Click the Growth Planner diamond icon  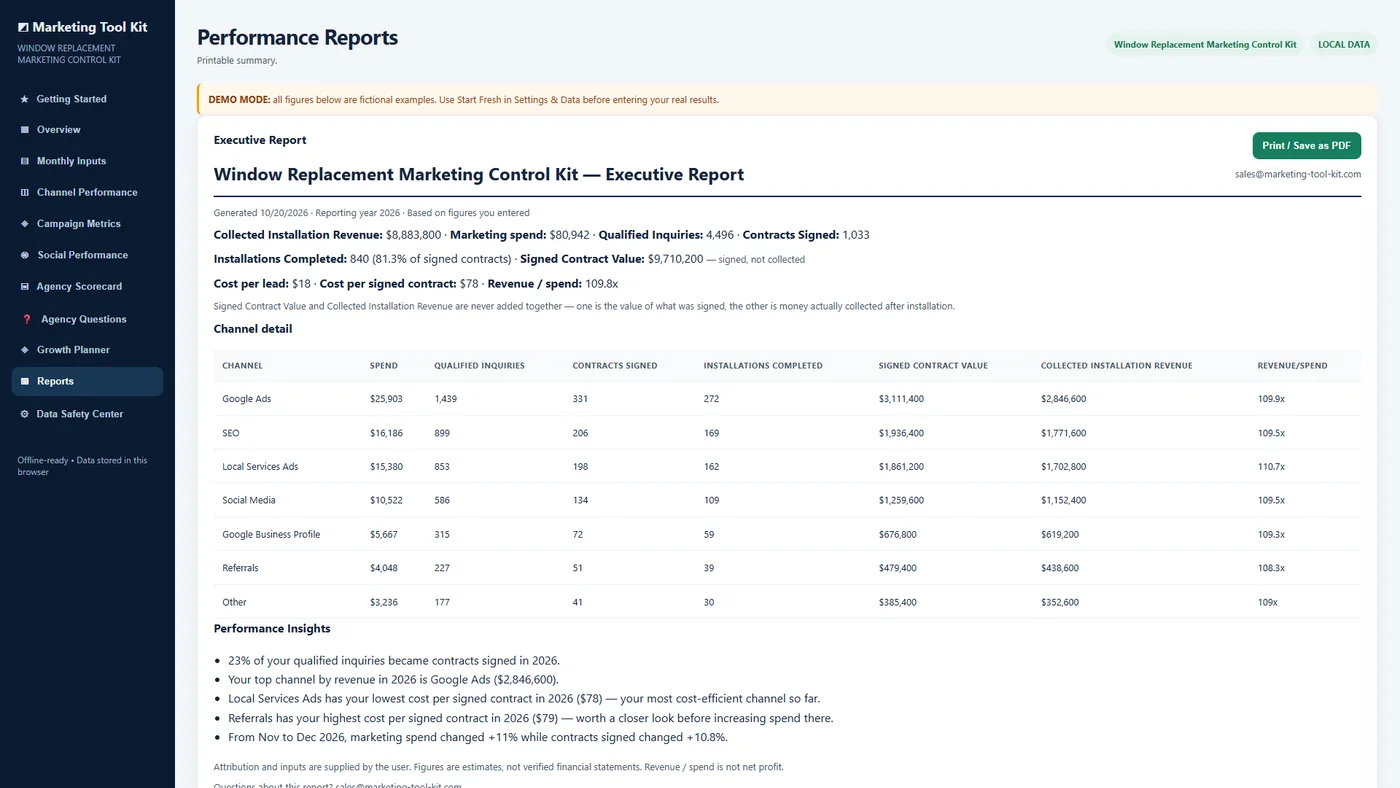click(24, 350)
